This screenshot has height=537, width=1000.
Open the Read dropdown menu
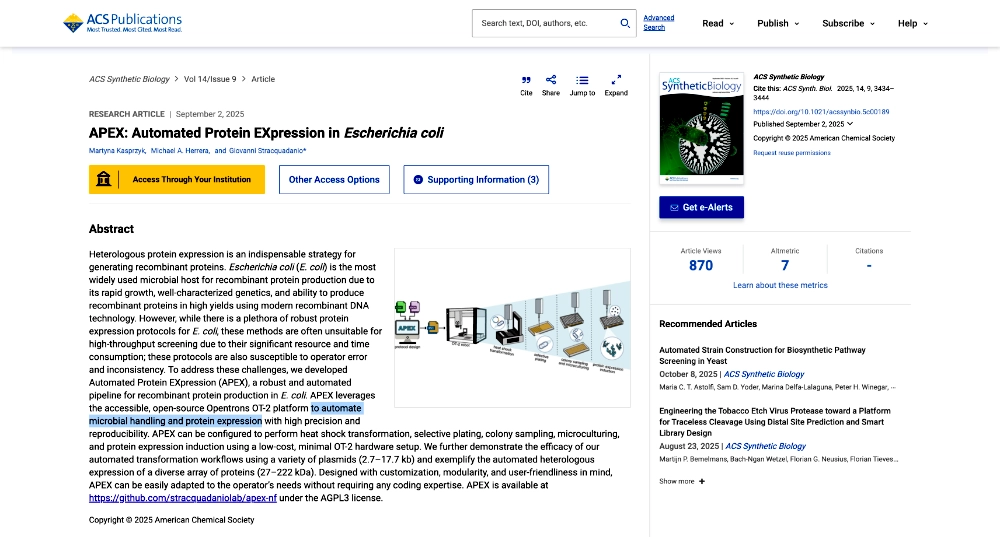click(x=718, y=23)
